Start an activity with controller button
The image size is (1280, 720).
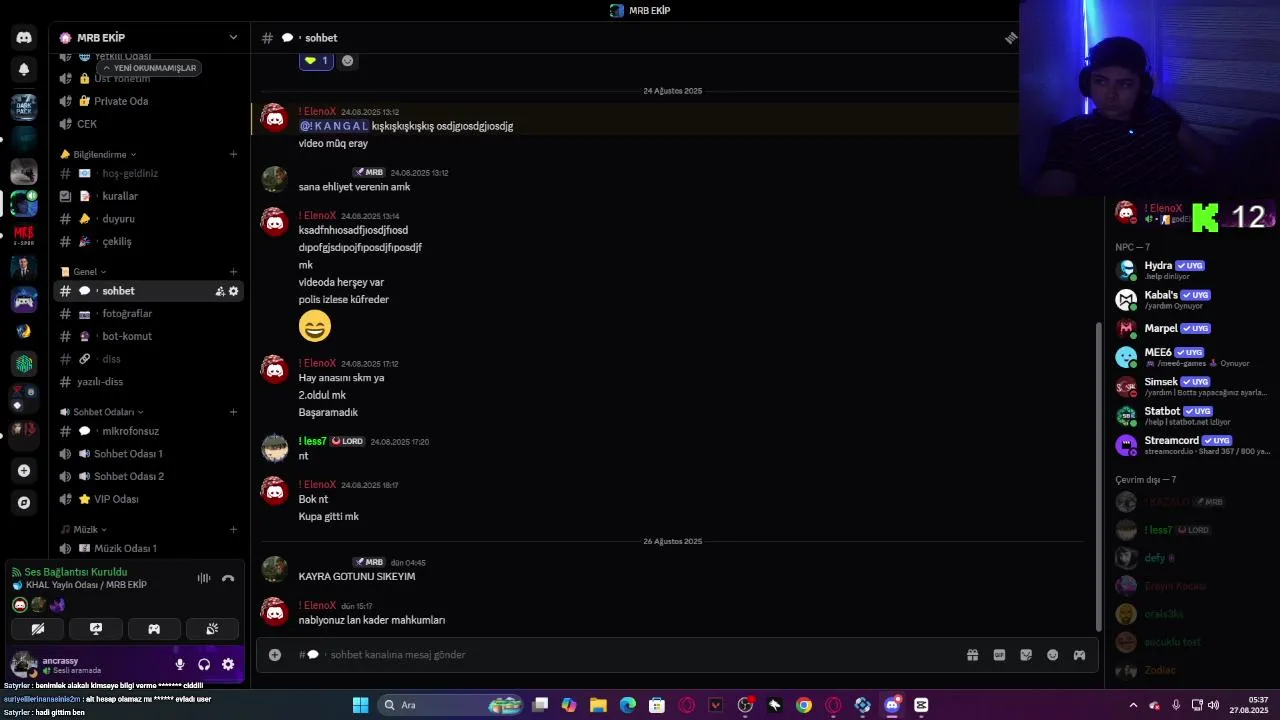coord(154,629)
